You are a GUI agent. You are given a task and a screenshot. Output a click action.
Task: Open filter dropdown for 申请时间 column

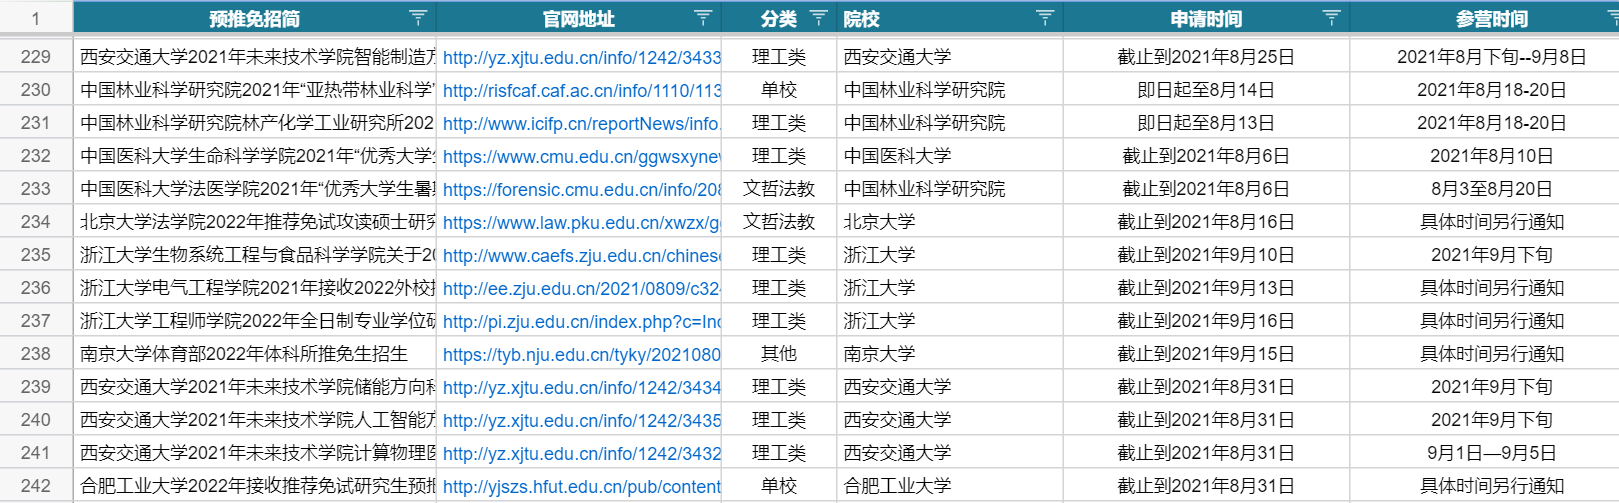pyautogui.click(x=1331, y=18)
